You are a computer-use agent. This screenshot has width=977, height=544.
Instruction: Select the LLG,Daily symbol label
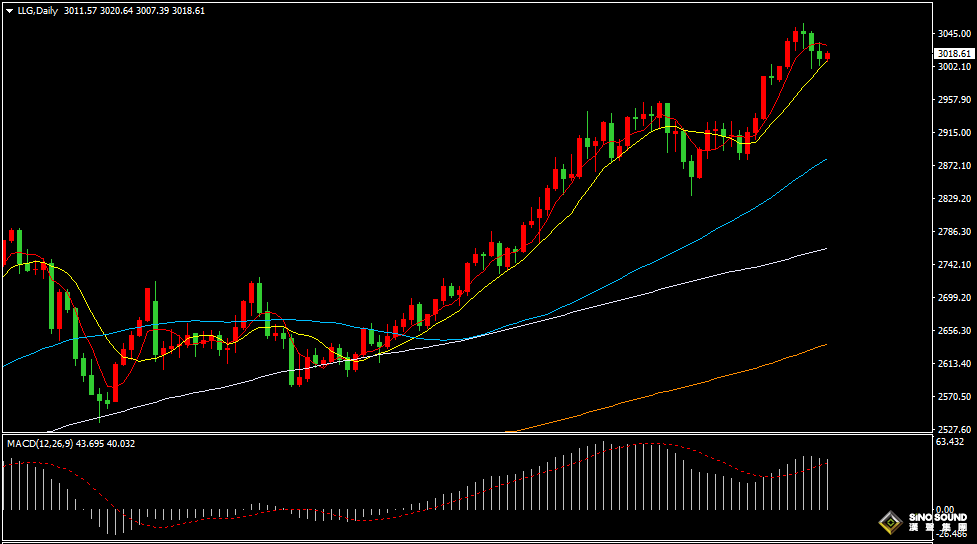pyautogui.click(x=37, y=11)
